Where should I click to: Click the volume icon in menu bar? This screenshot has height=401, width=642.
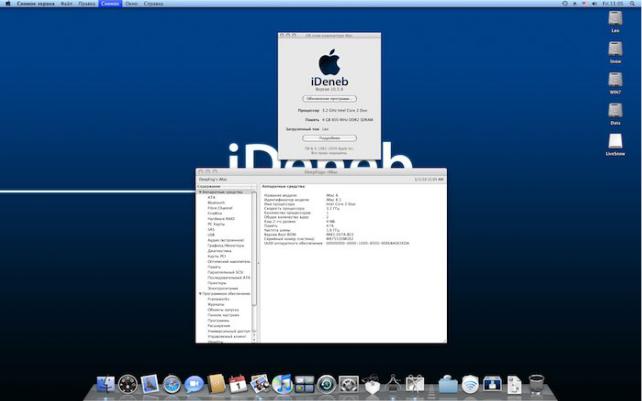(594, 3)
